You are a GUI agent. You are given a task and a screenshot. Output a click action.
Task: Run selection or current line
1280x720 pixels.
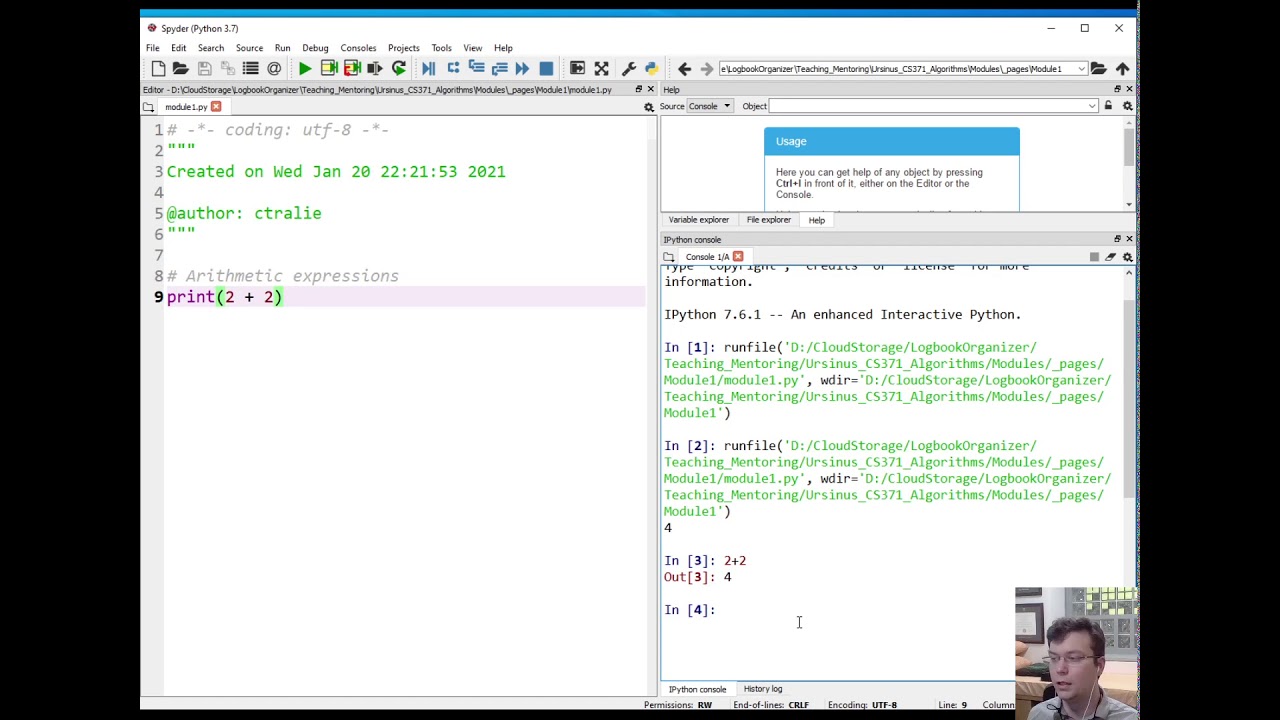coord(374,68)
